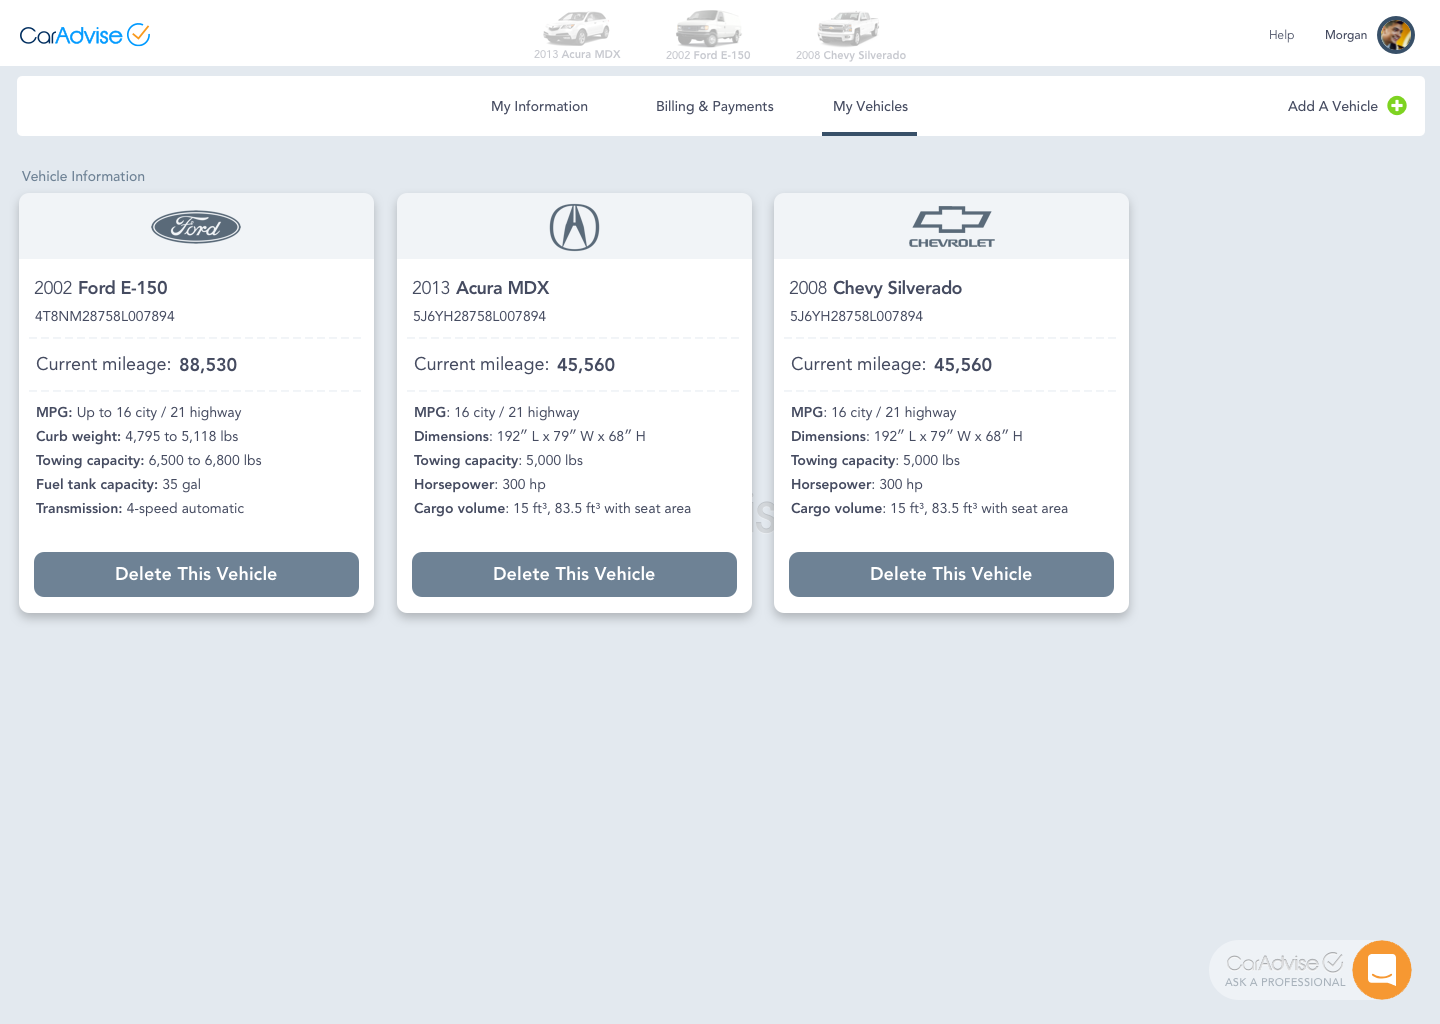This screenshot has width=1440, height=1024.
Task: Click the 2013 Acura MDX card title
Action: tap(480, 288)
